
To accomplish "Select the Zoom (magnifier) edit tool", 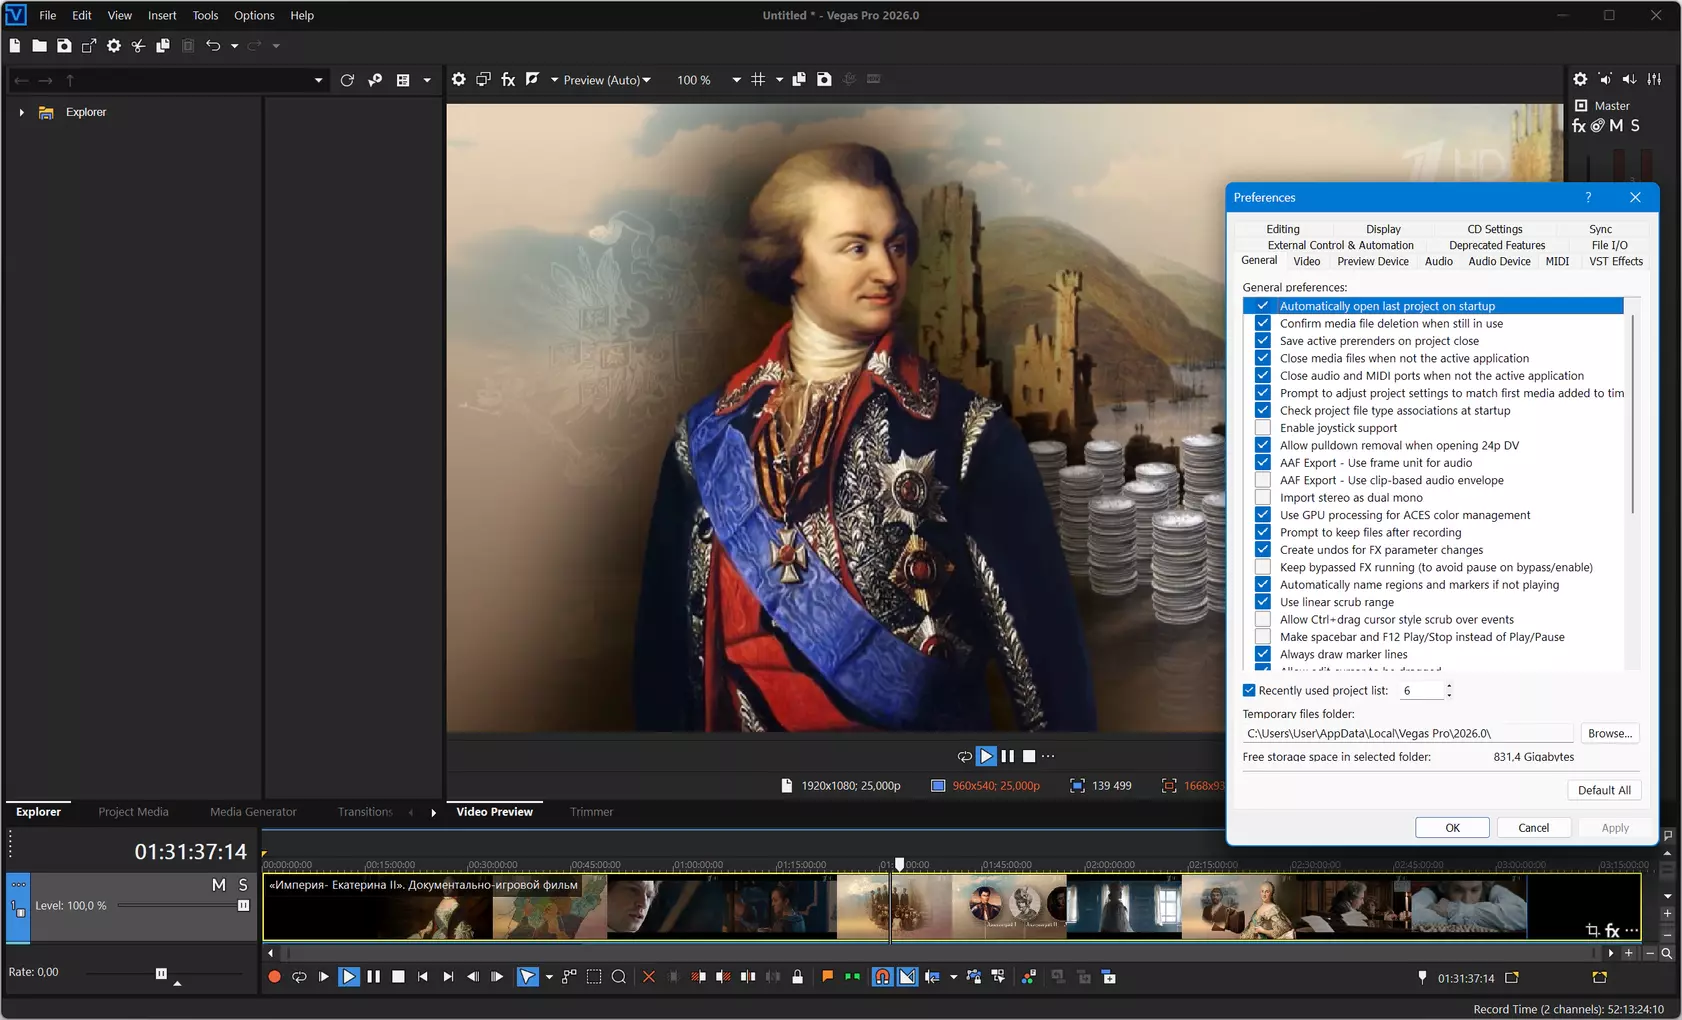I will 619,977.
